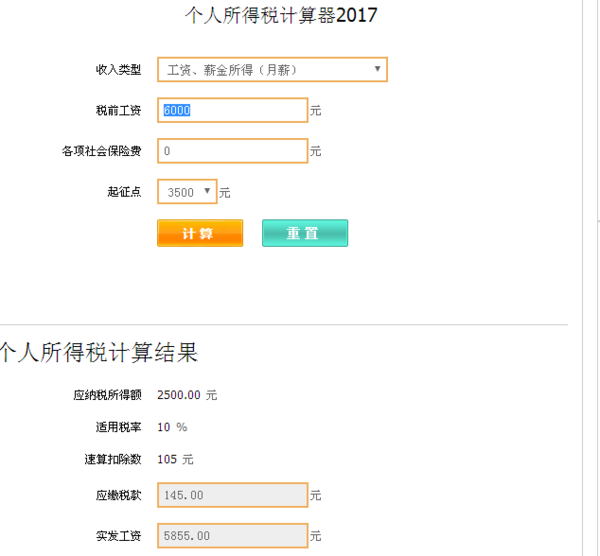Image resolution: width=600 pixels, height=556 pixels.
Task: Click the 105 元 quick deduction value
Action: click(x=175, y=460)
